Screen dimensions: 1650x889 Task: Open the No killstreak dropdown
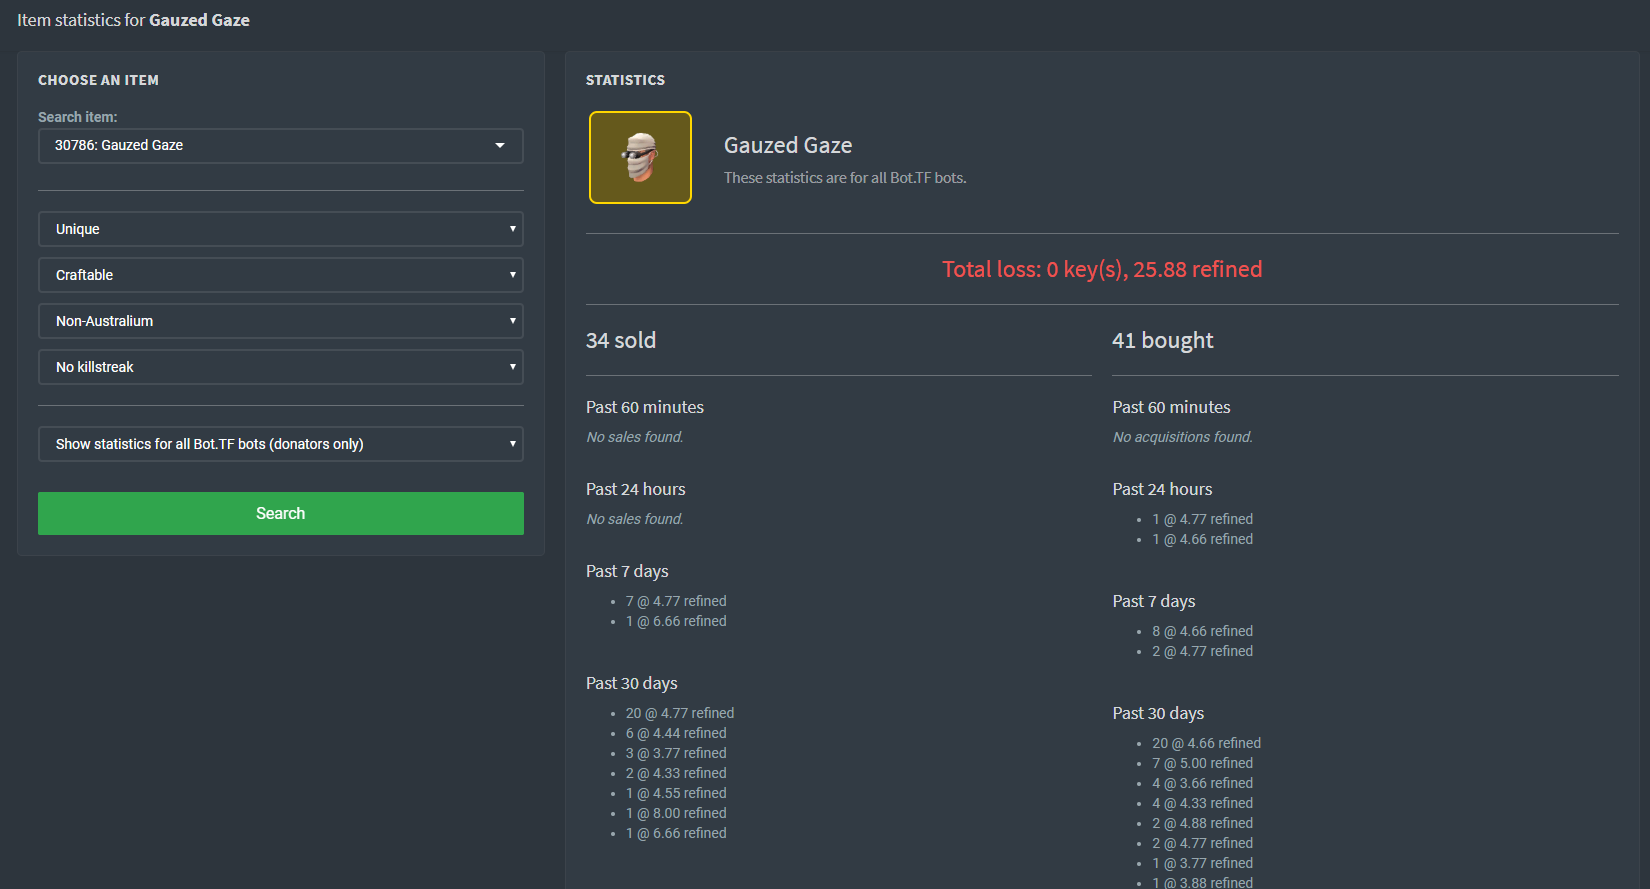point(280,367)
